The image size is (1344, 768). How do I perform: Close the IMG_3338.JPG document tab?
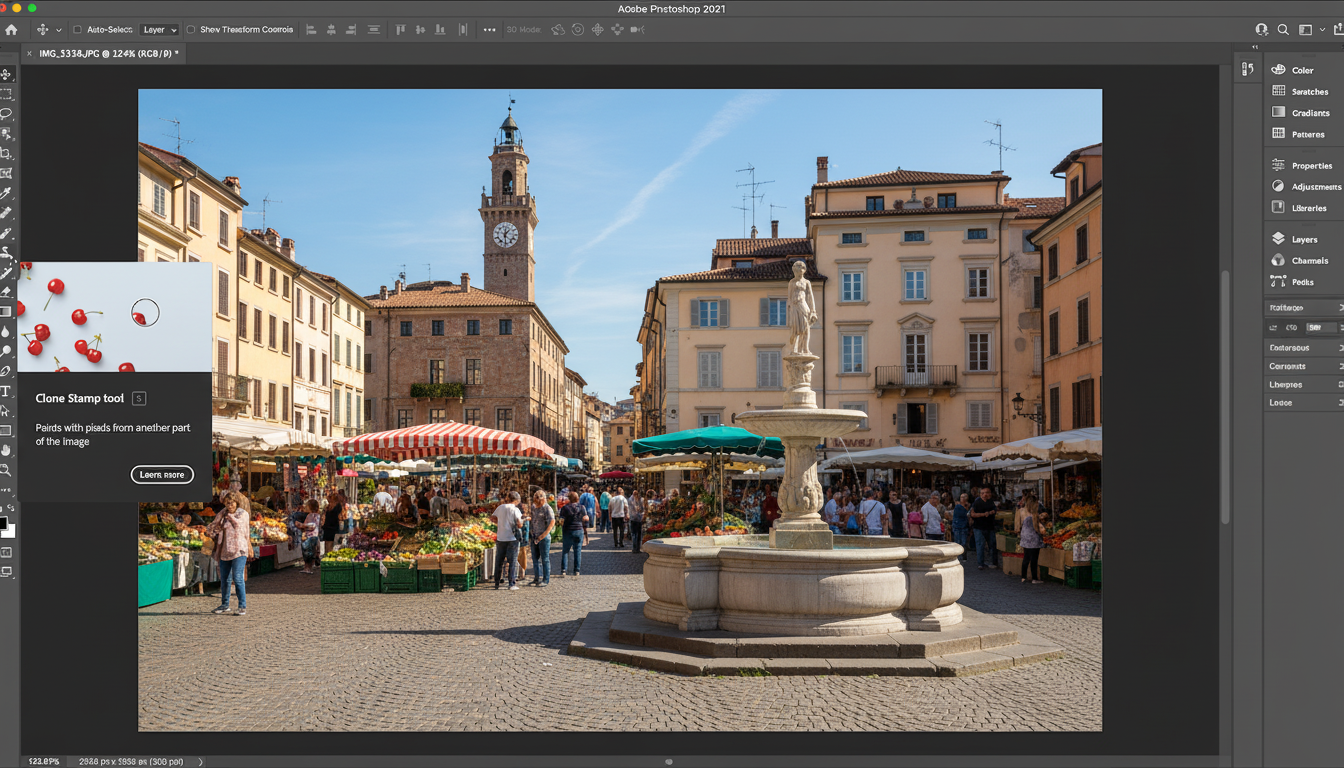click(29, 53)
